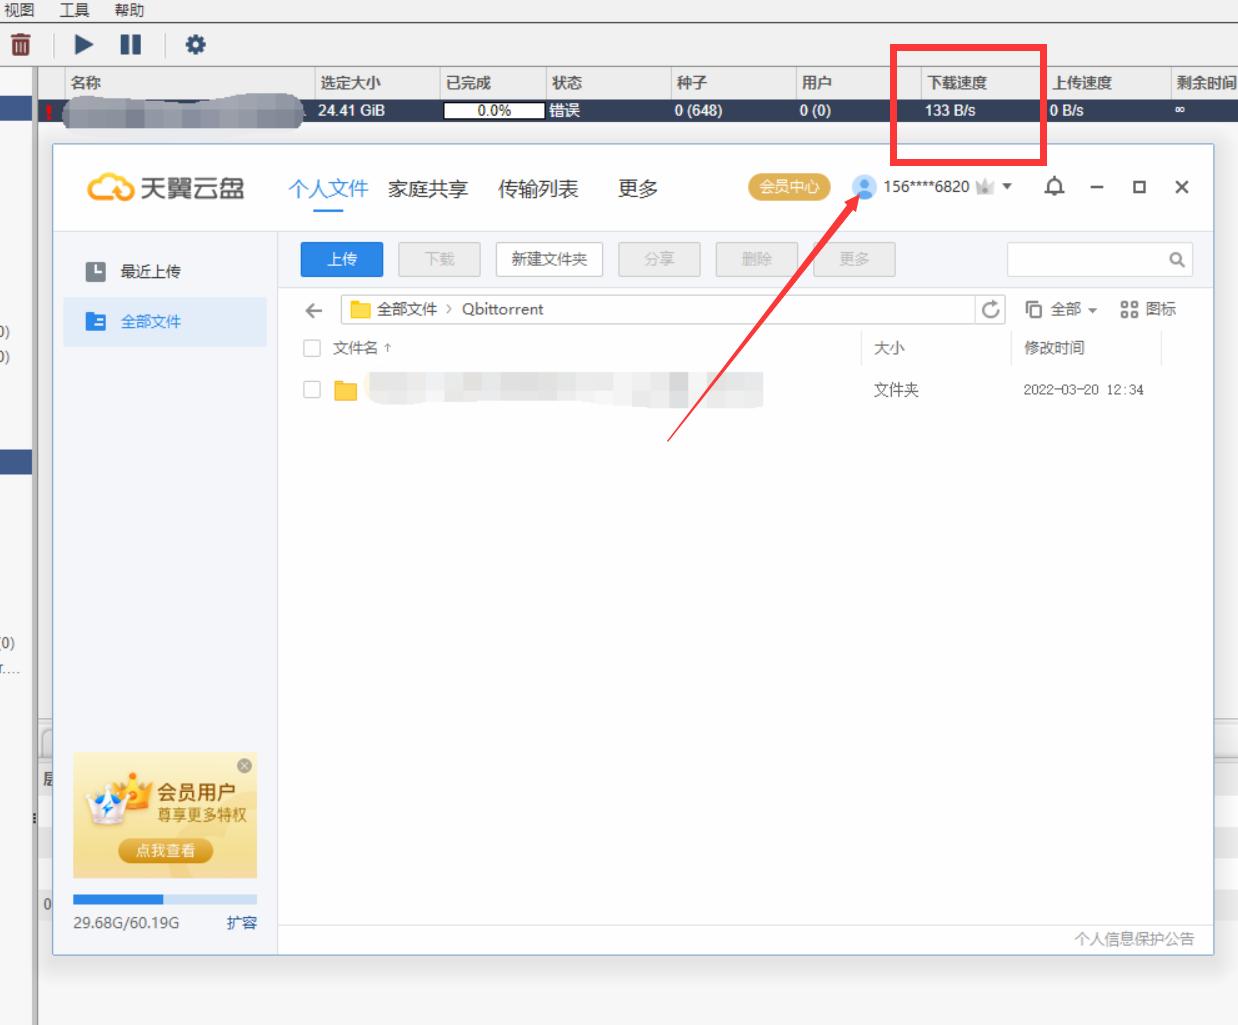Click the search input field of the cloud drive
1238x1025 pixels.
[1090, 259]
